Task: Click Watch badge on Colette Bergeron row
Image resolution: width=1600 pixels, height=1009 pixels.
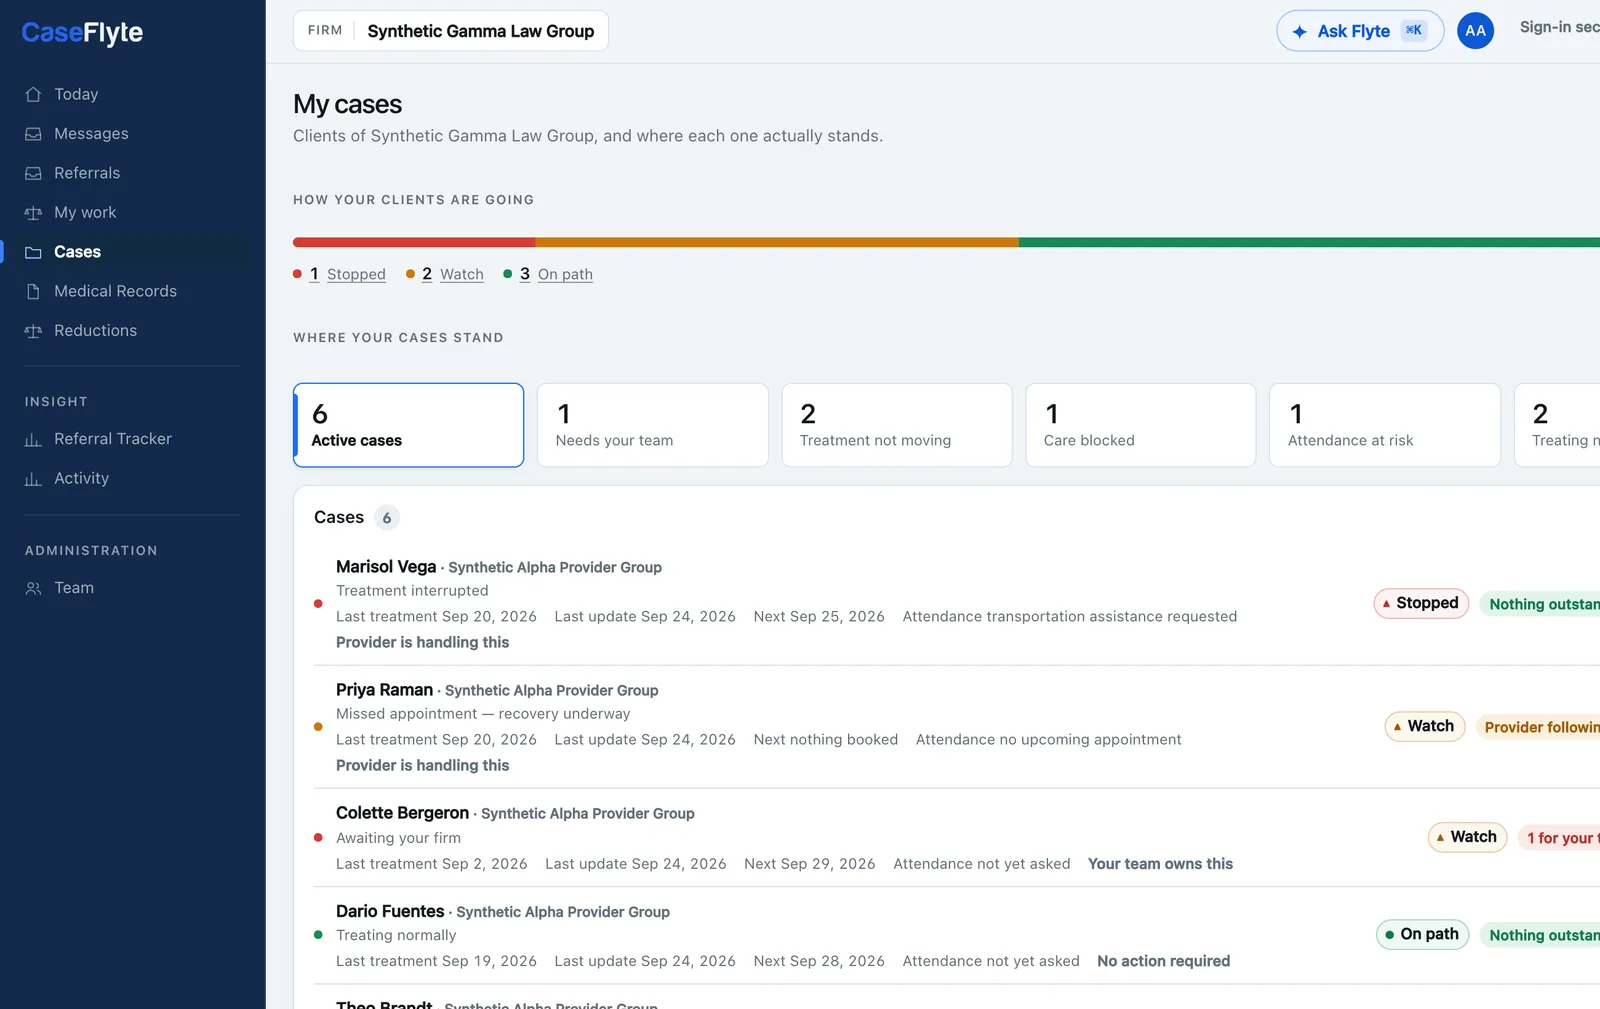Action: click(x=1467, y=837)
